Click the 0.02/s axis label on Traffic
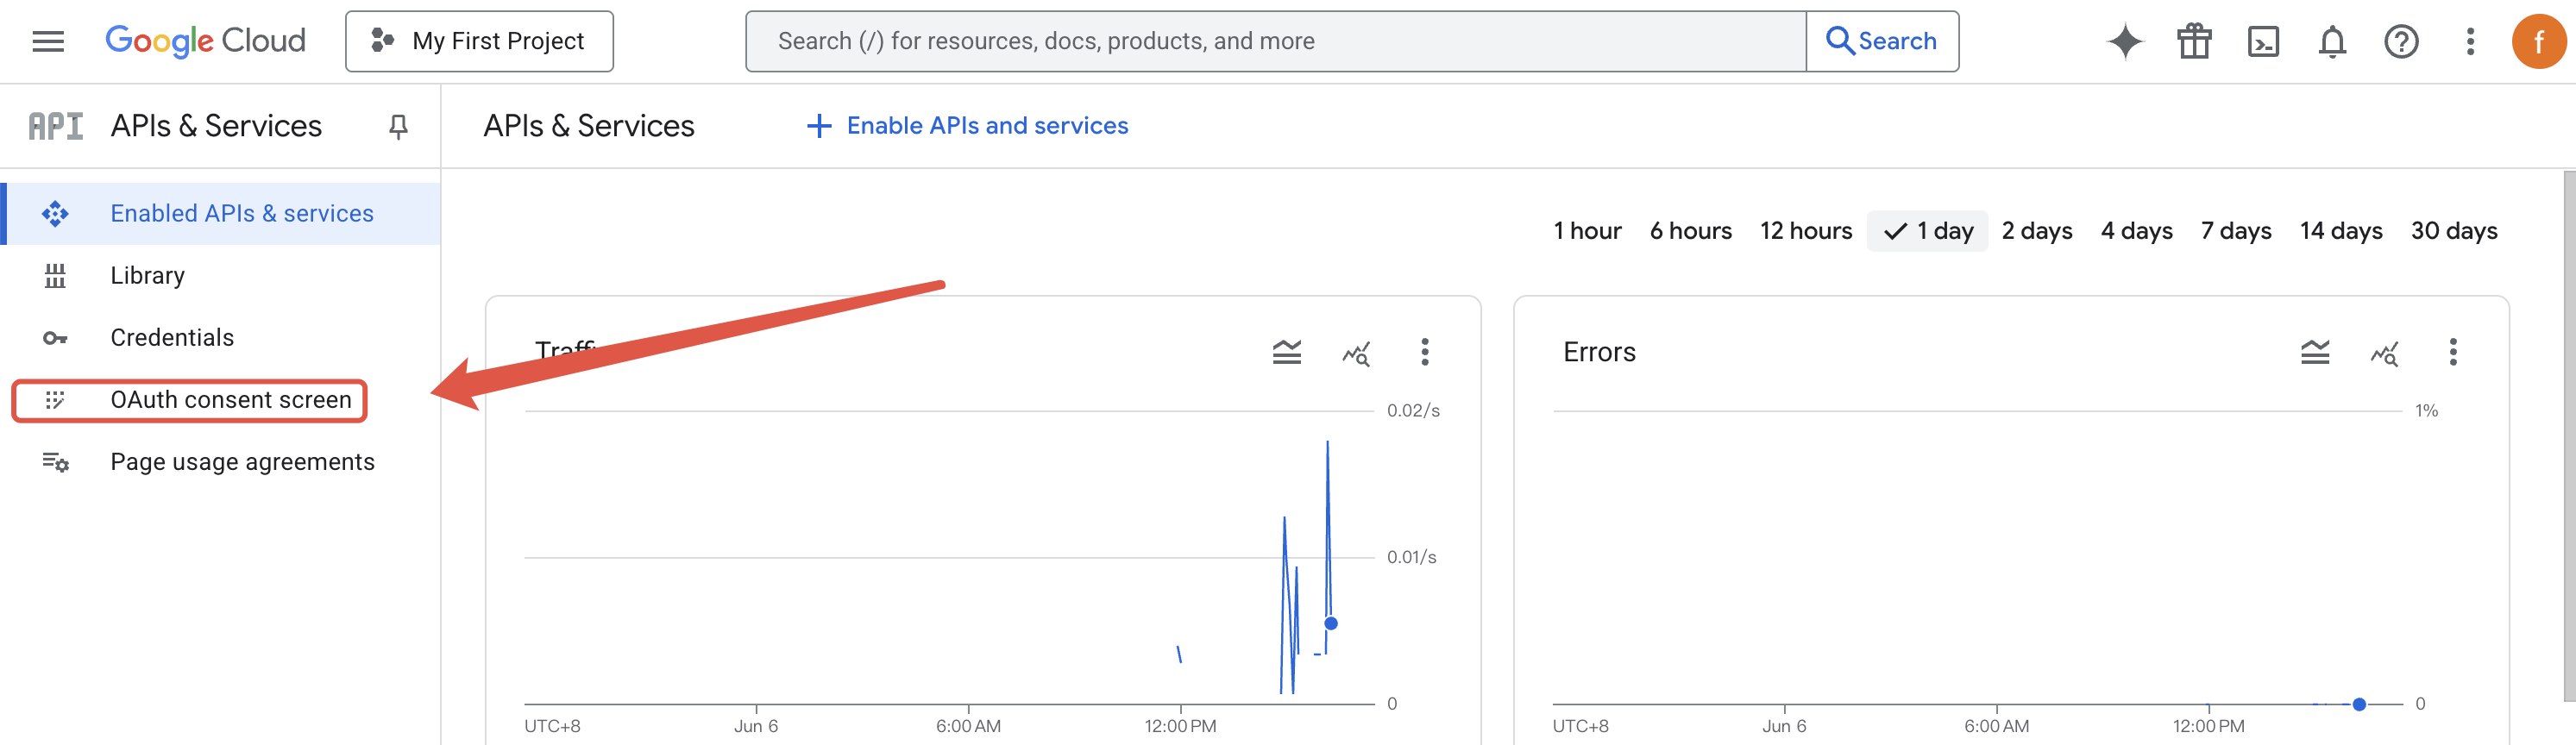Screen dimensions: 2576x745 pyautogui.click(x=1413, y=411)
